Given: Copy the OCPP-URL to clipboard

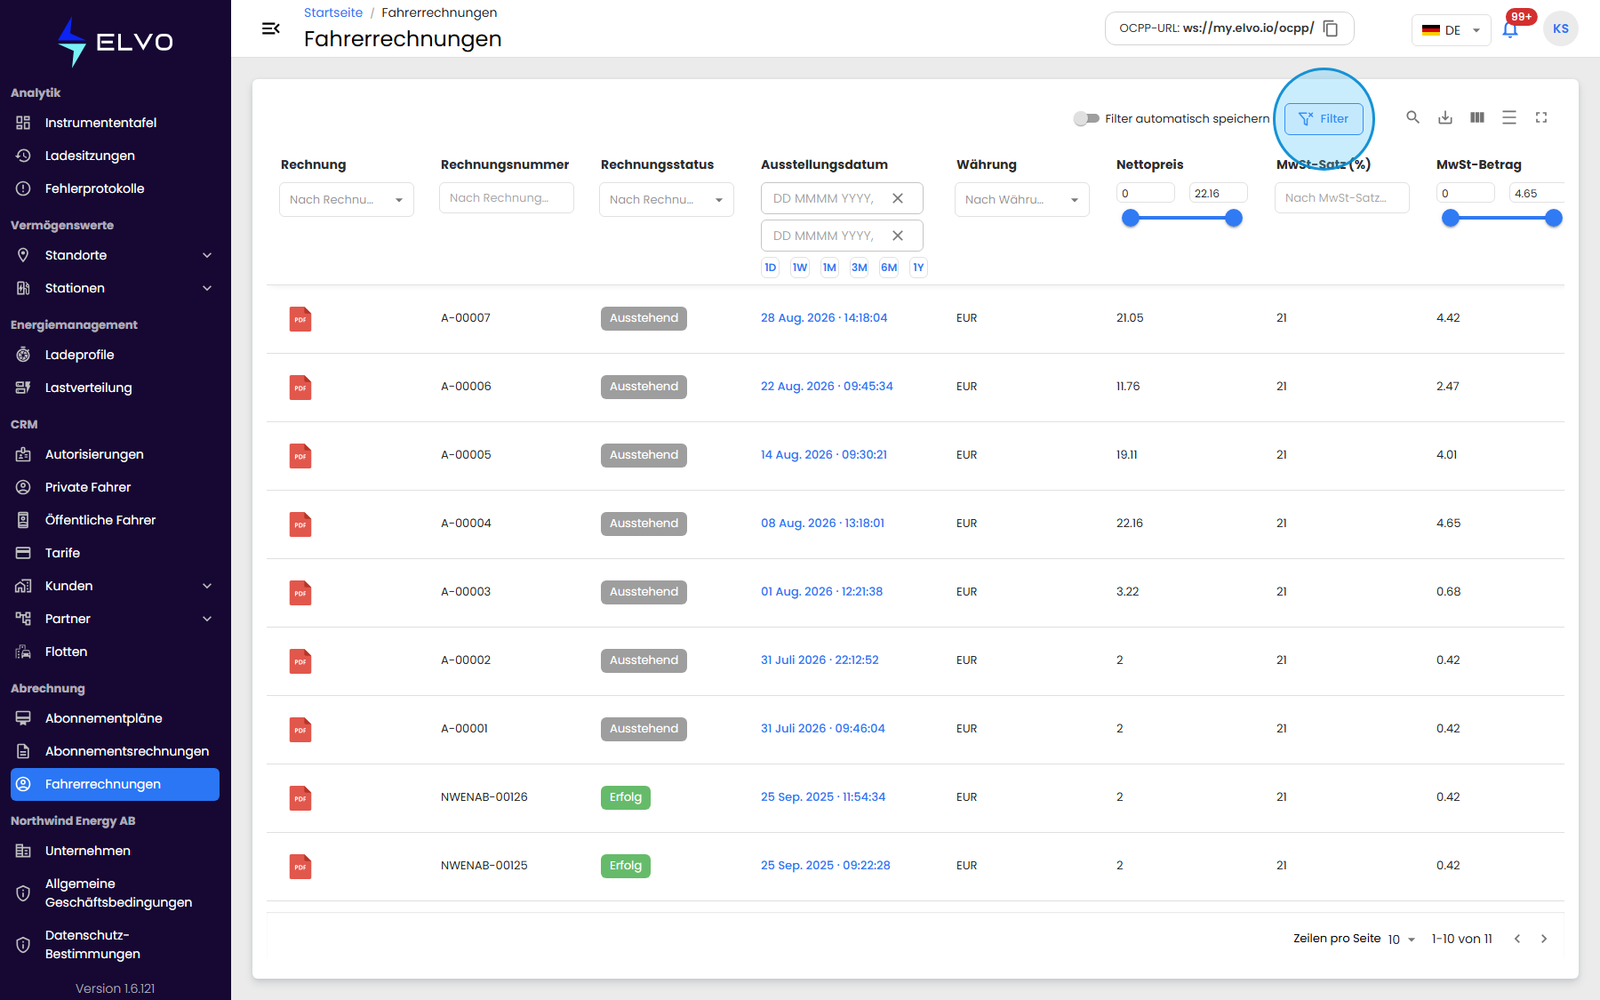Looking at the screenshot, I should point(1331,28).
